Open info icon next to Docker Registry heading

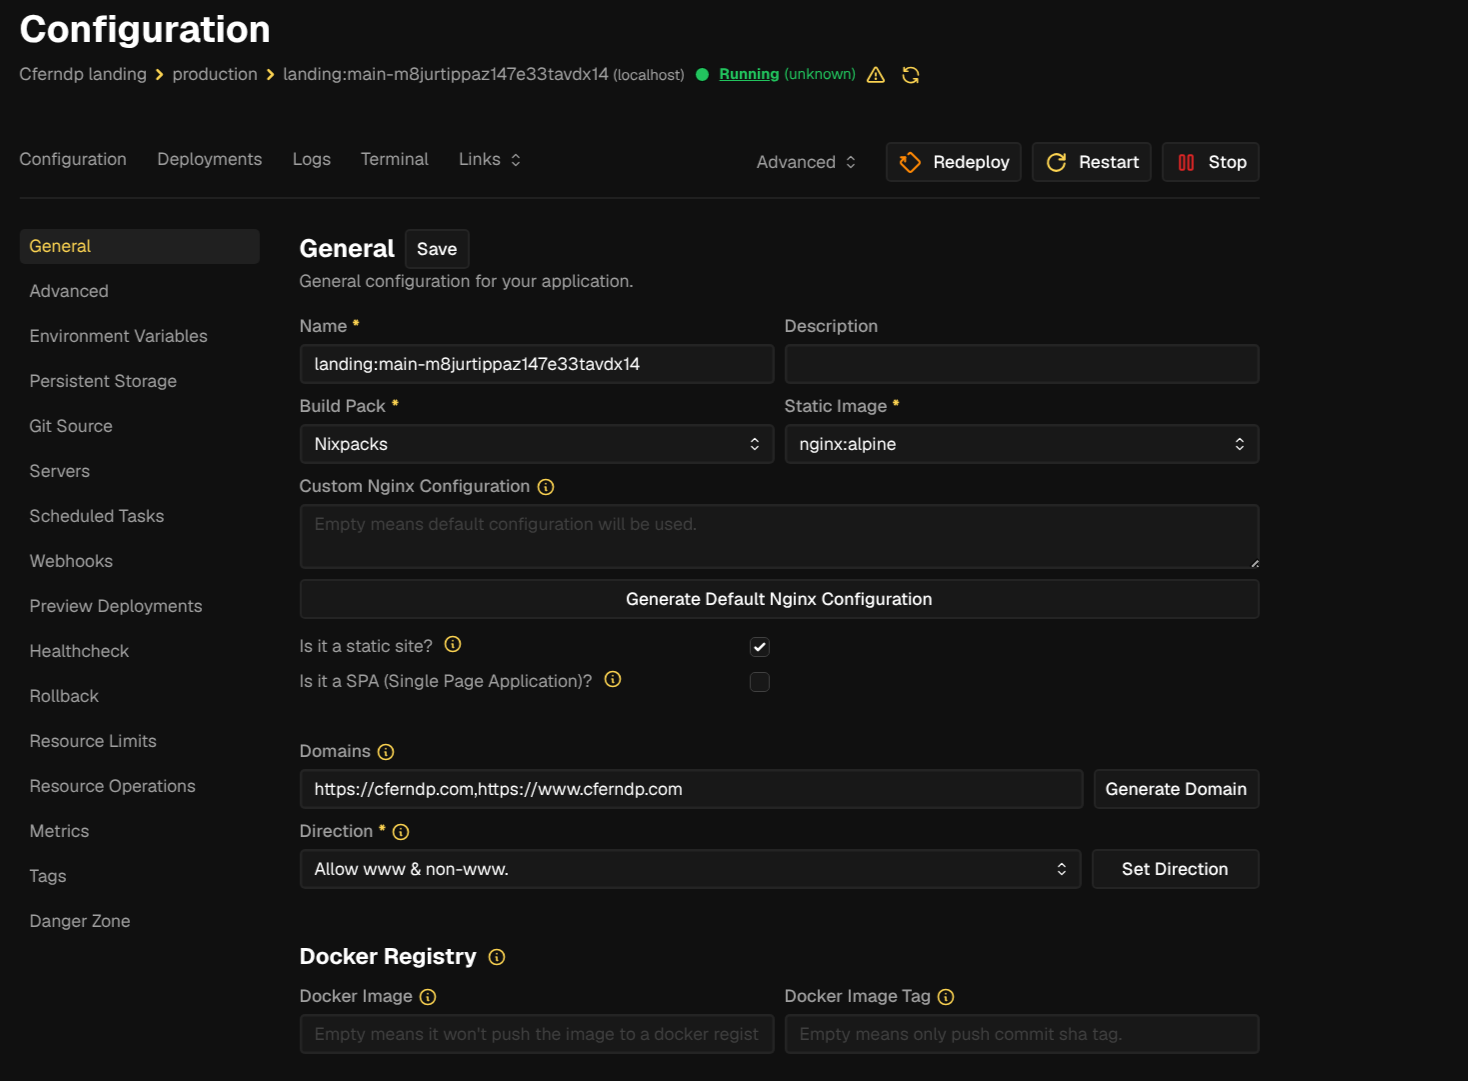(497, 957)
